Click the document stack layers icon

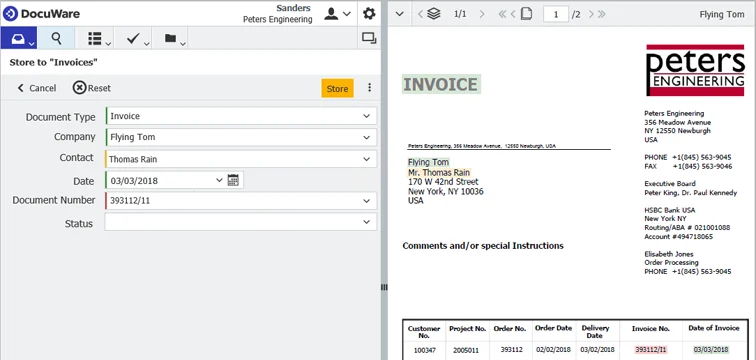point(434,14)
